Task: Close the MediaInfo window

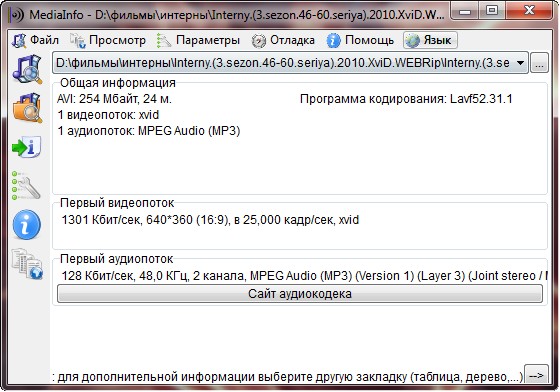Action: click(x=529, y=11)
